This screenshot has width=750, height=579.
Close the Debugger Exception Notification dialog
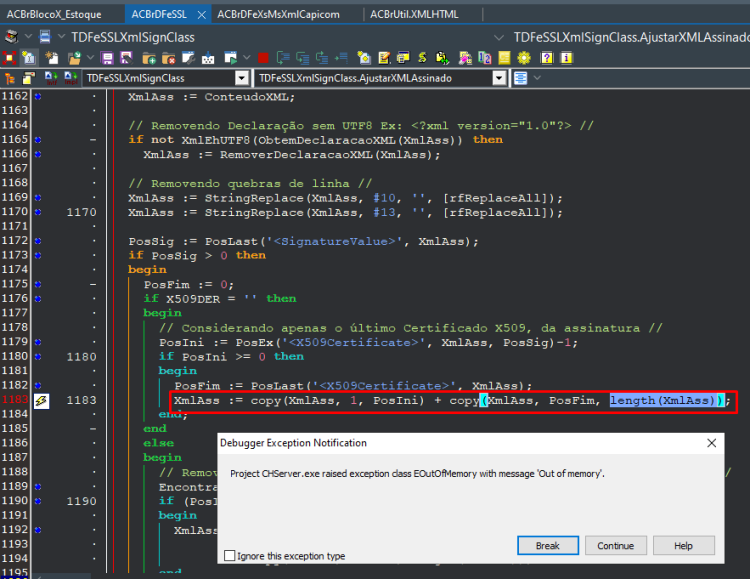tap(711, 443)
